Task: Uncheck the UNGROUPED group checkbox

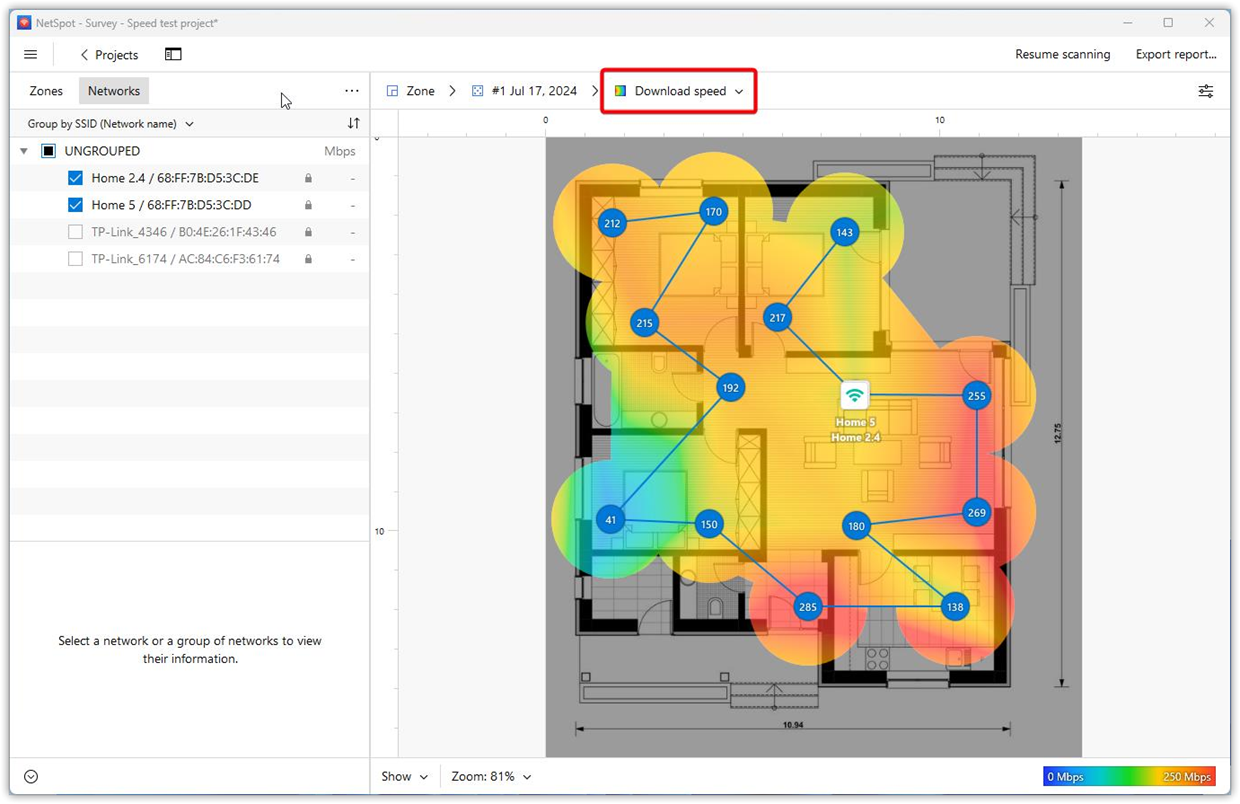Action: click(x=47, y=150)
